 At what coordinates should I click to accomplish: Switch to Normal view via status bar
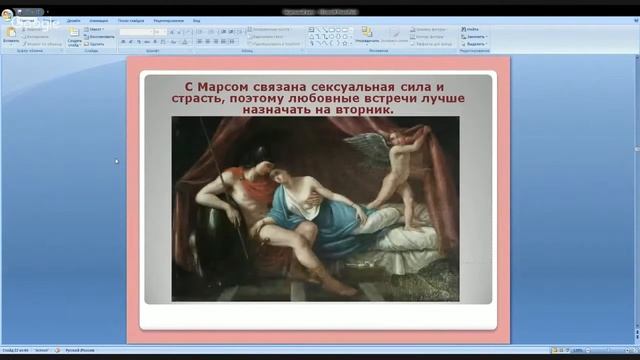tap(554, 350)
